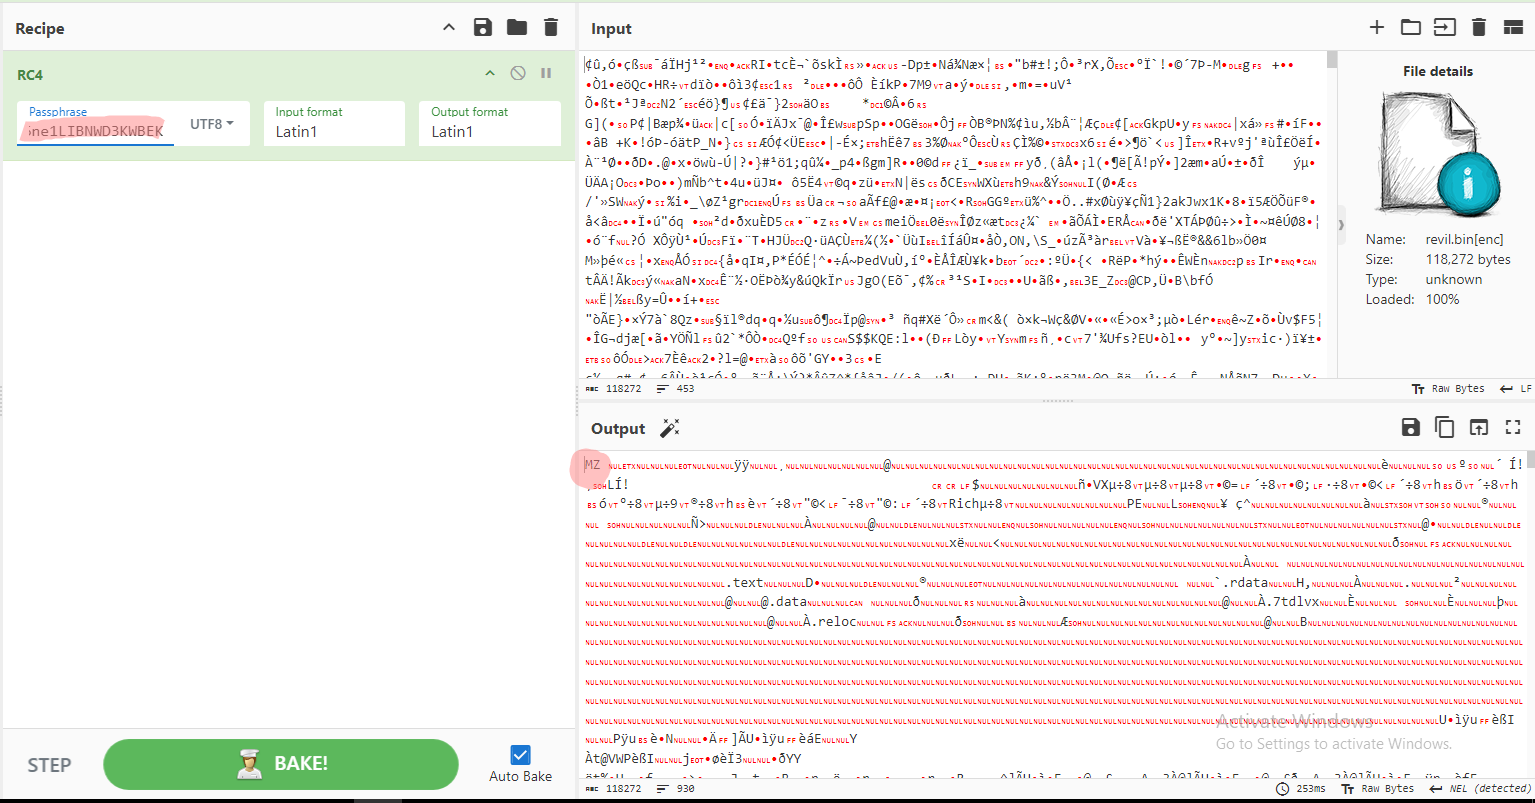Click the magic wand next to Output
Screen dimensions: 1535x803
click(x=670, y=428)
